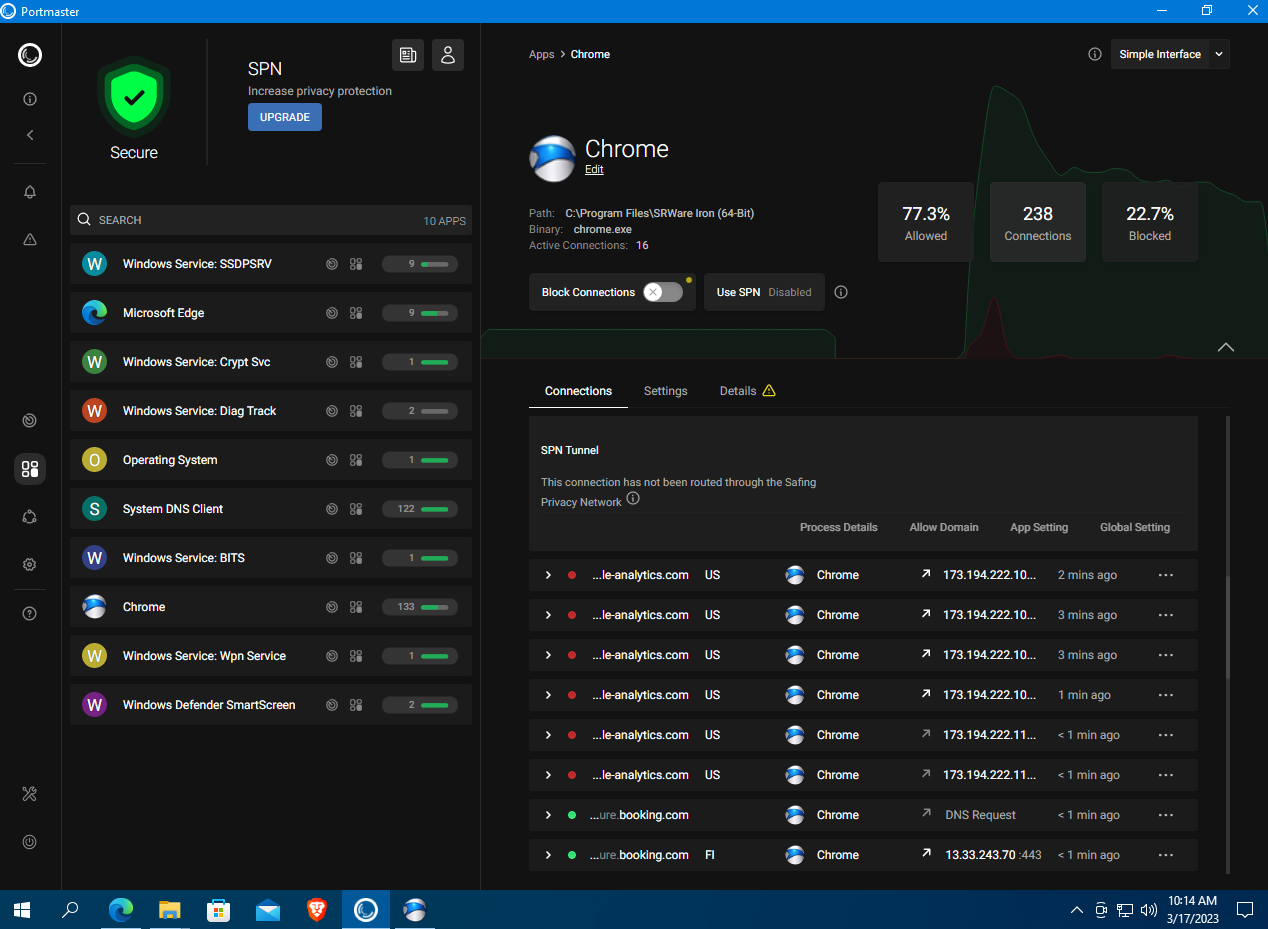This screenshot has height=929, width=1268.
Task: Switch to the Settings tab
Action: (x=665, y=391)
